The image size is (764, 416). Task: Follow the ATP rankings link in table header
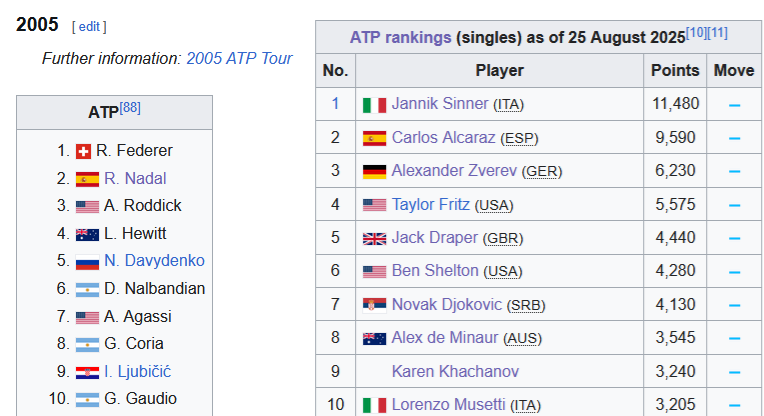[401, 38]
